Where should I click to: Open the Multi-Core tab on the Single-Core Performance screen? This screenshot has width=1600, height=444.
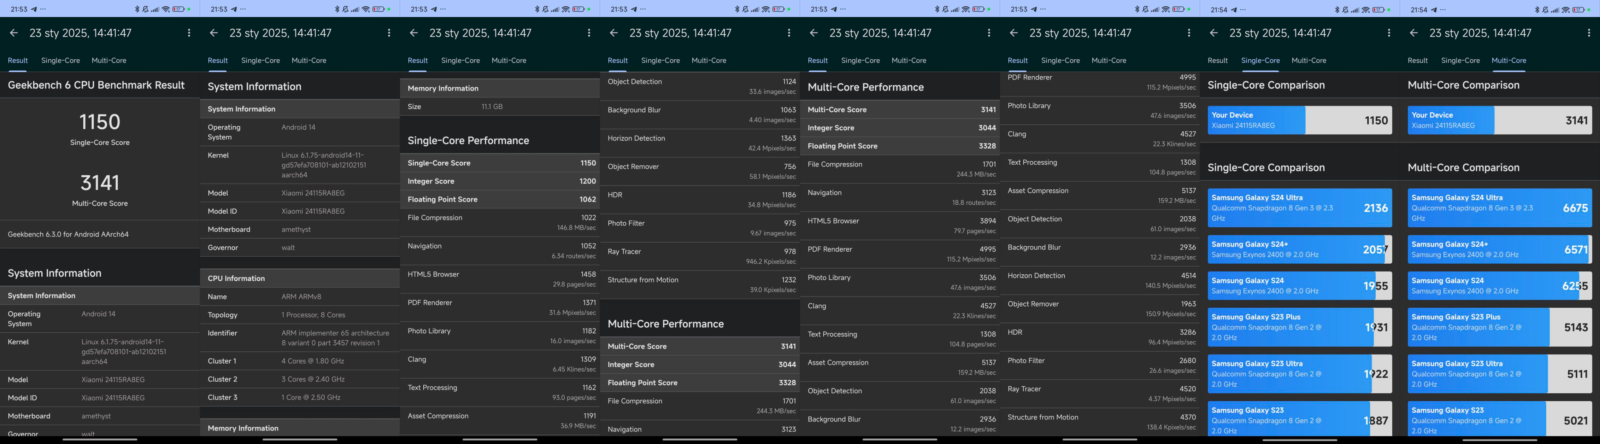click(x=509, y=60)
